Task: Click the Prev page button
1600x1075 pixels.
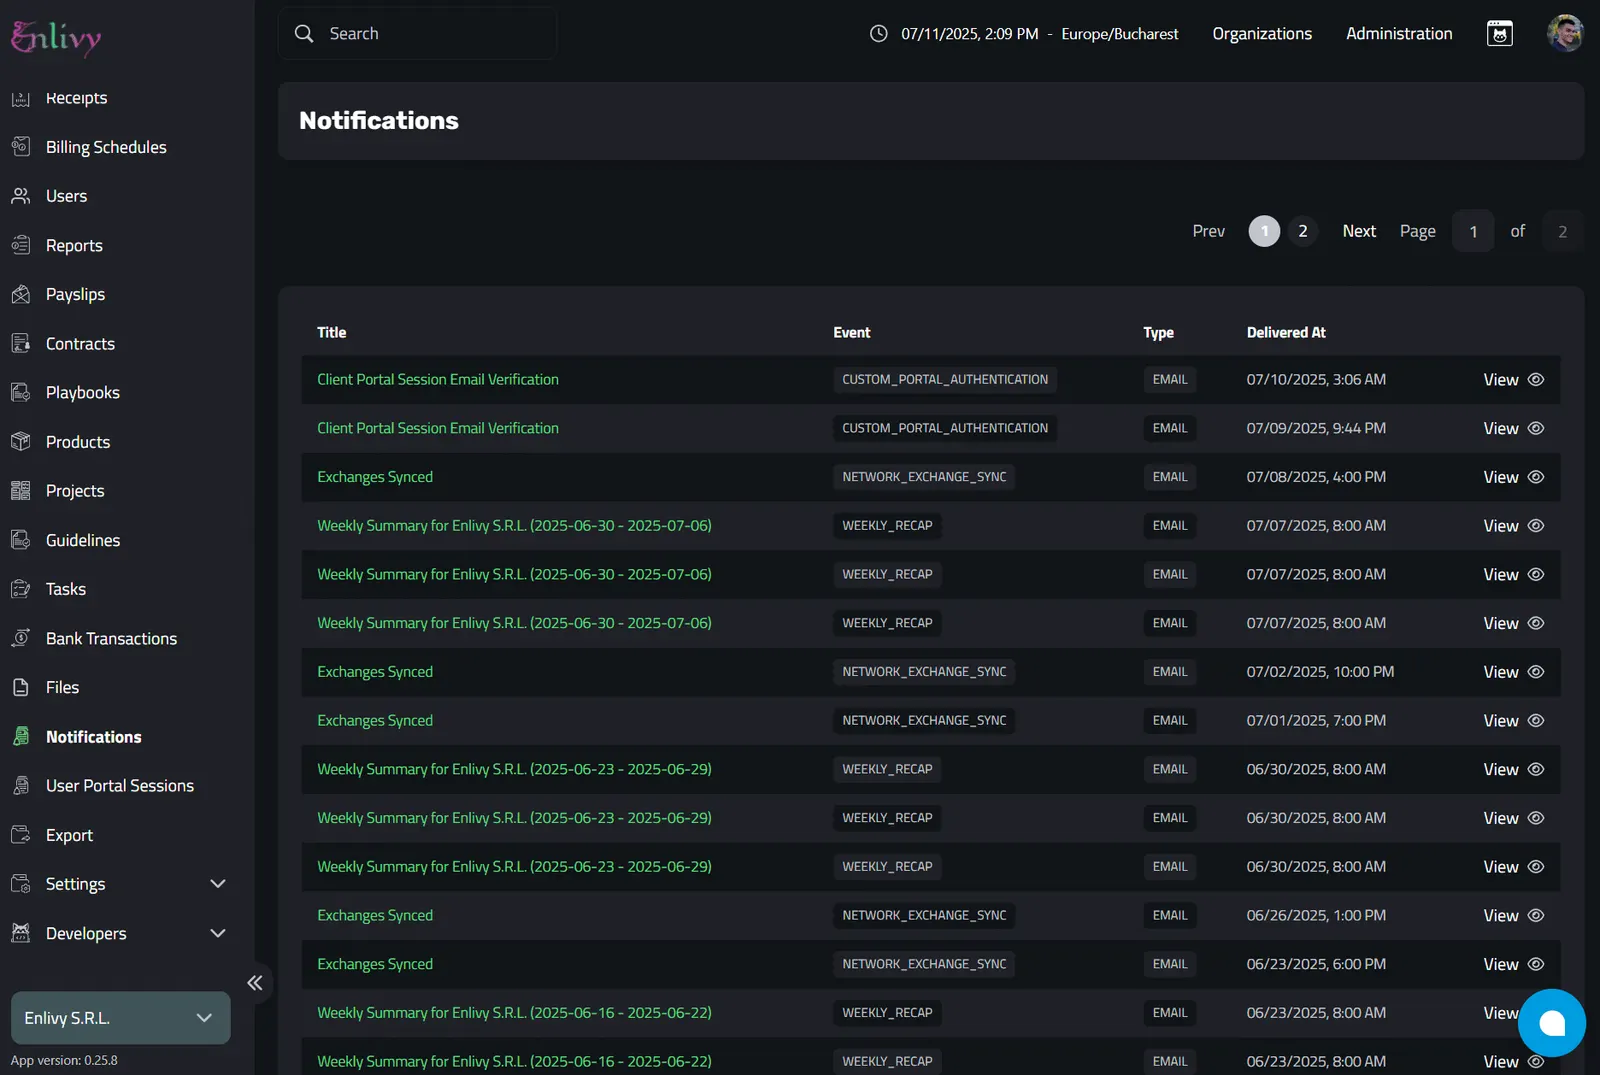Action: 1208,231
